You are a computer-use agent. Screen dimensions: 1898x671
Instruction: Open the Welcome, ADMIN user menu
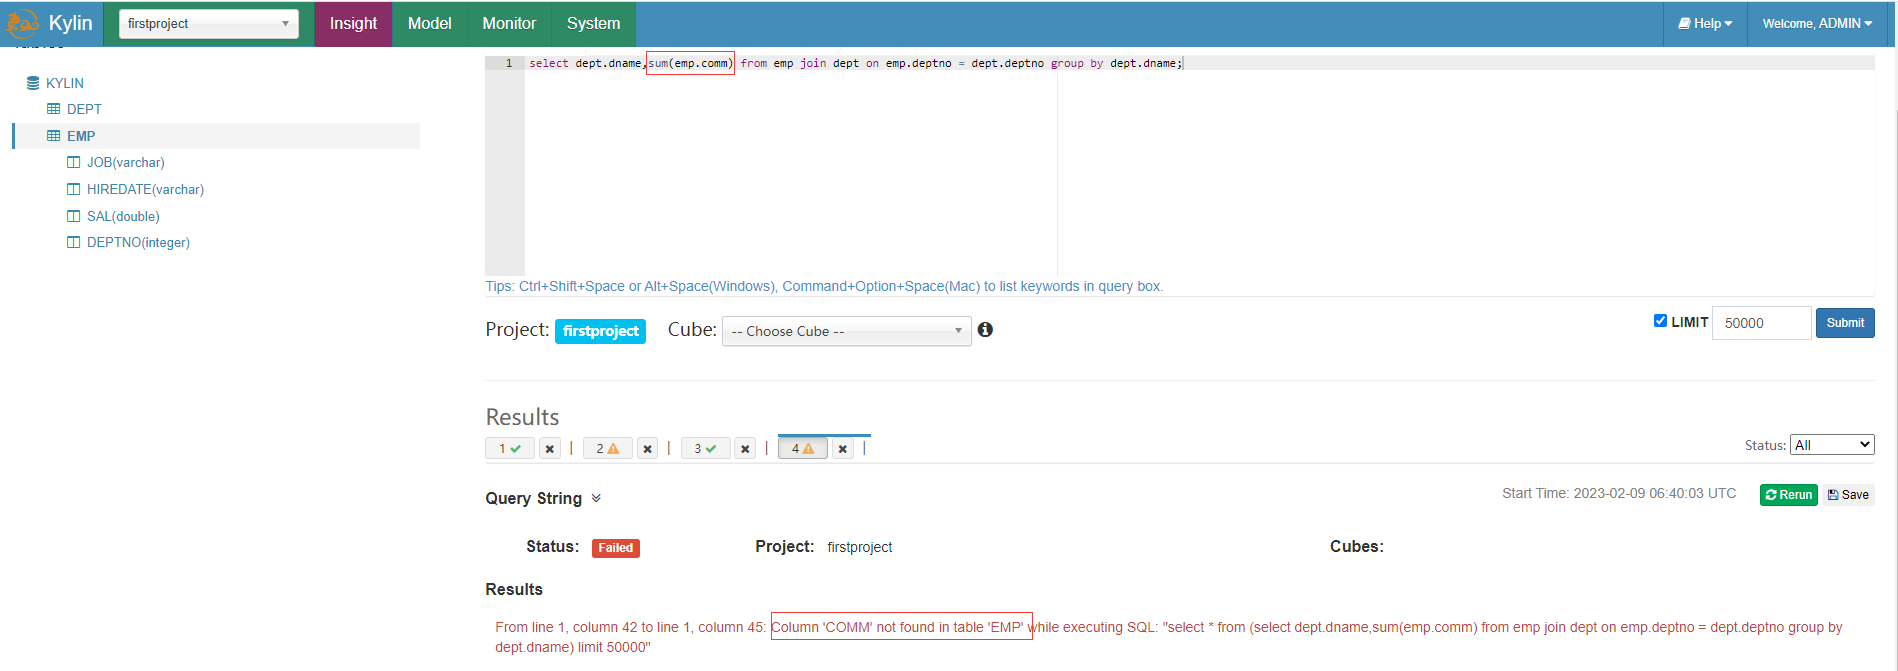coord(1817,24)
